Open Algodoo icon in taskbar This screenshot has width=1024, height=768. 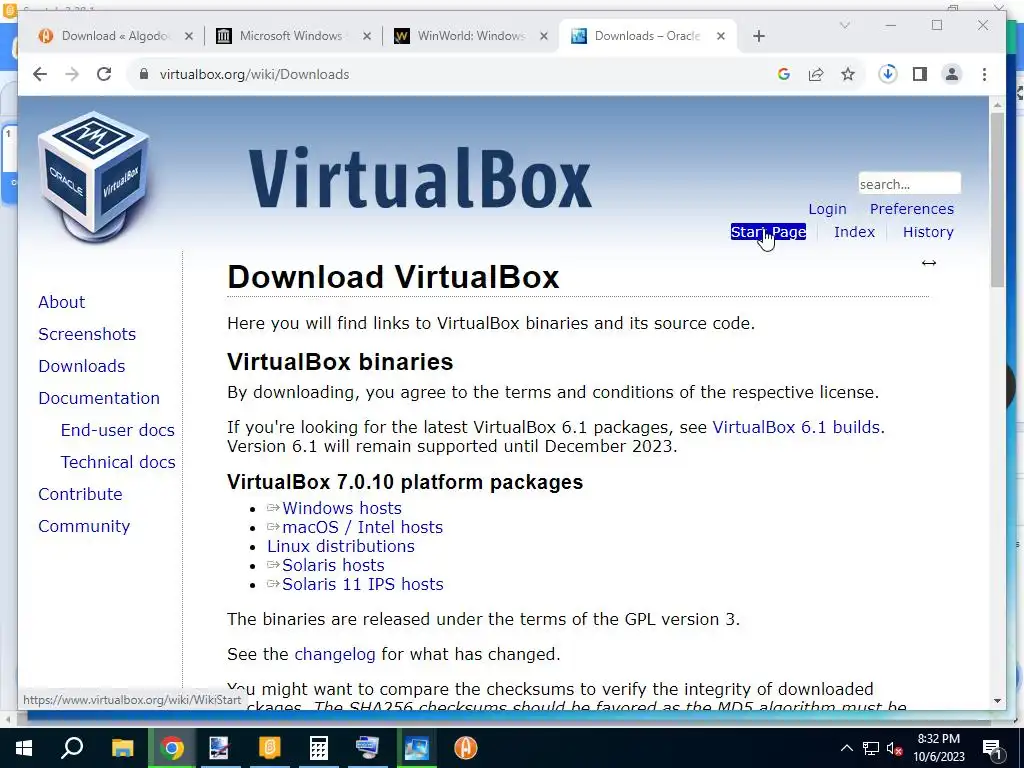[466, 748]
